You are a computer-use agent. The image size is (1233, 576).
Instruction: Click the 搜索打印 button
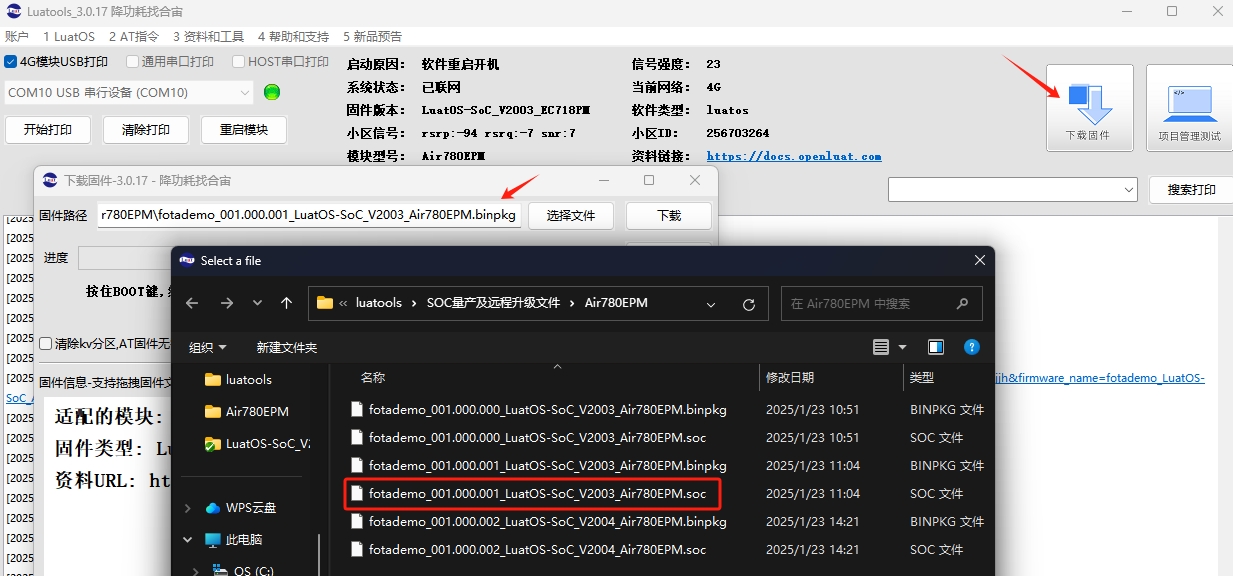point(1191,189)
